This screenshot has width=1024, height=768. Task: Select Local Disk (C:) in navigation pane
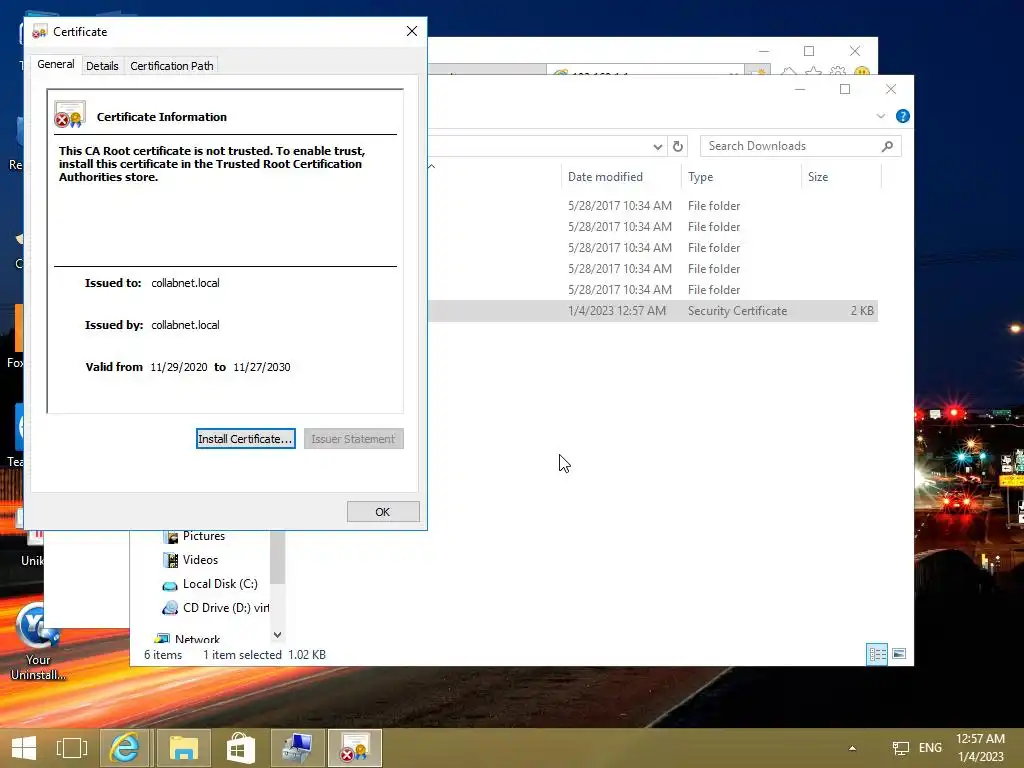pos(220,584)
